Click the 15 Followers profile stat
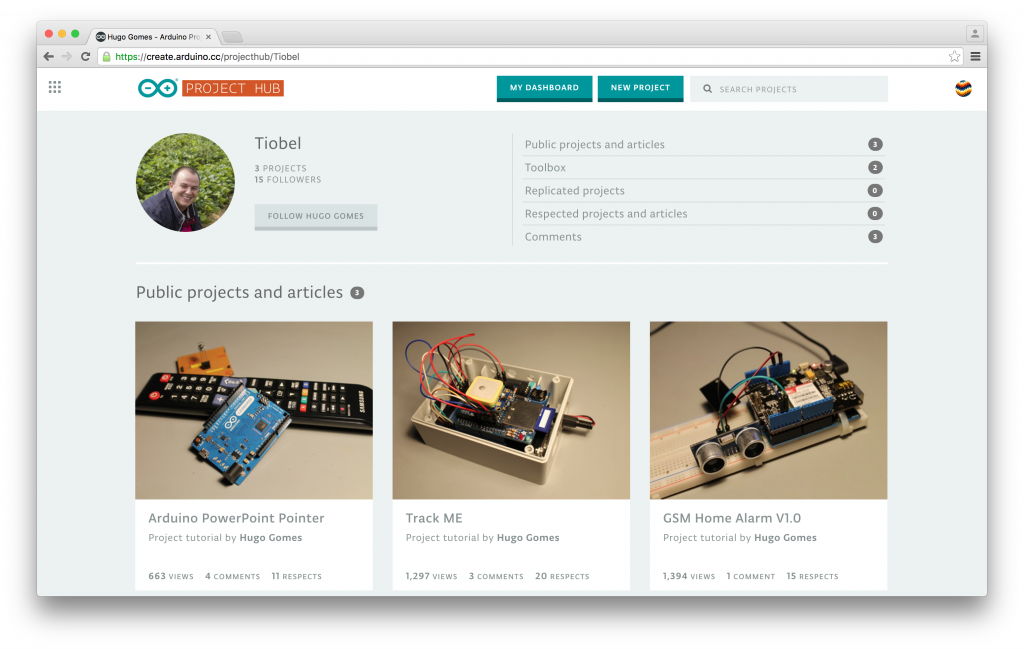Screen dimensions: 1024x649 pos(288,180)
